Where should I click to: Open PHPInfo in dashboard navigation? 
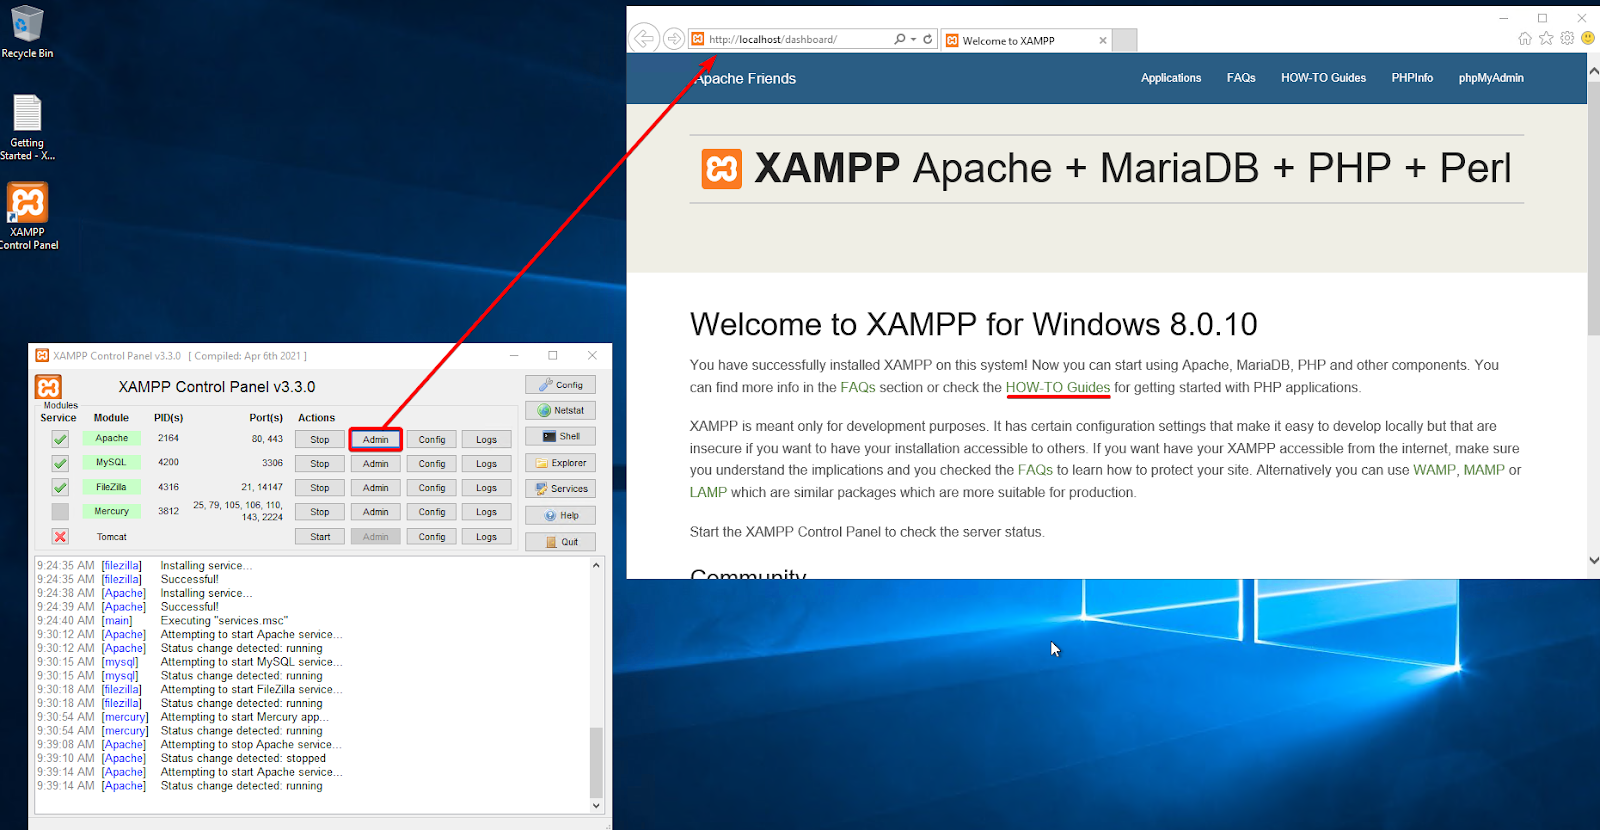click(x=1412, y=78)
